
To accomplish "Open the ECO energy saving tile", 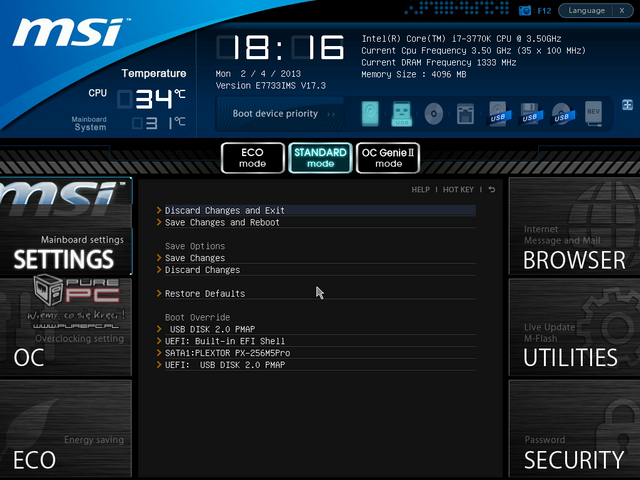I will pos(66,429).
